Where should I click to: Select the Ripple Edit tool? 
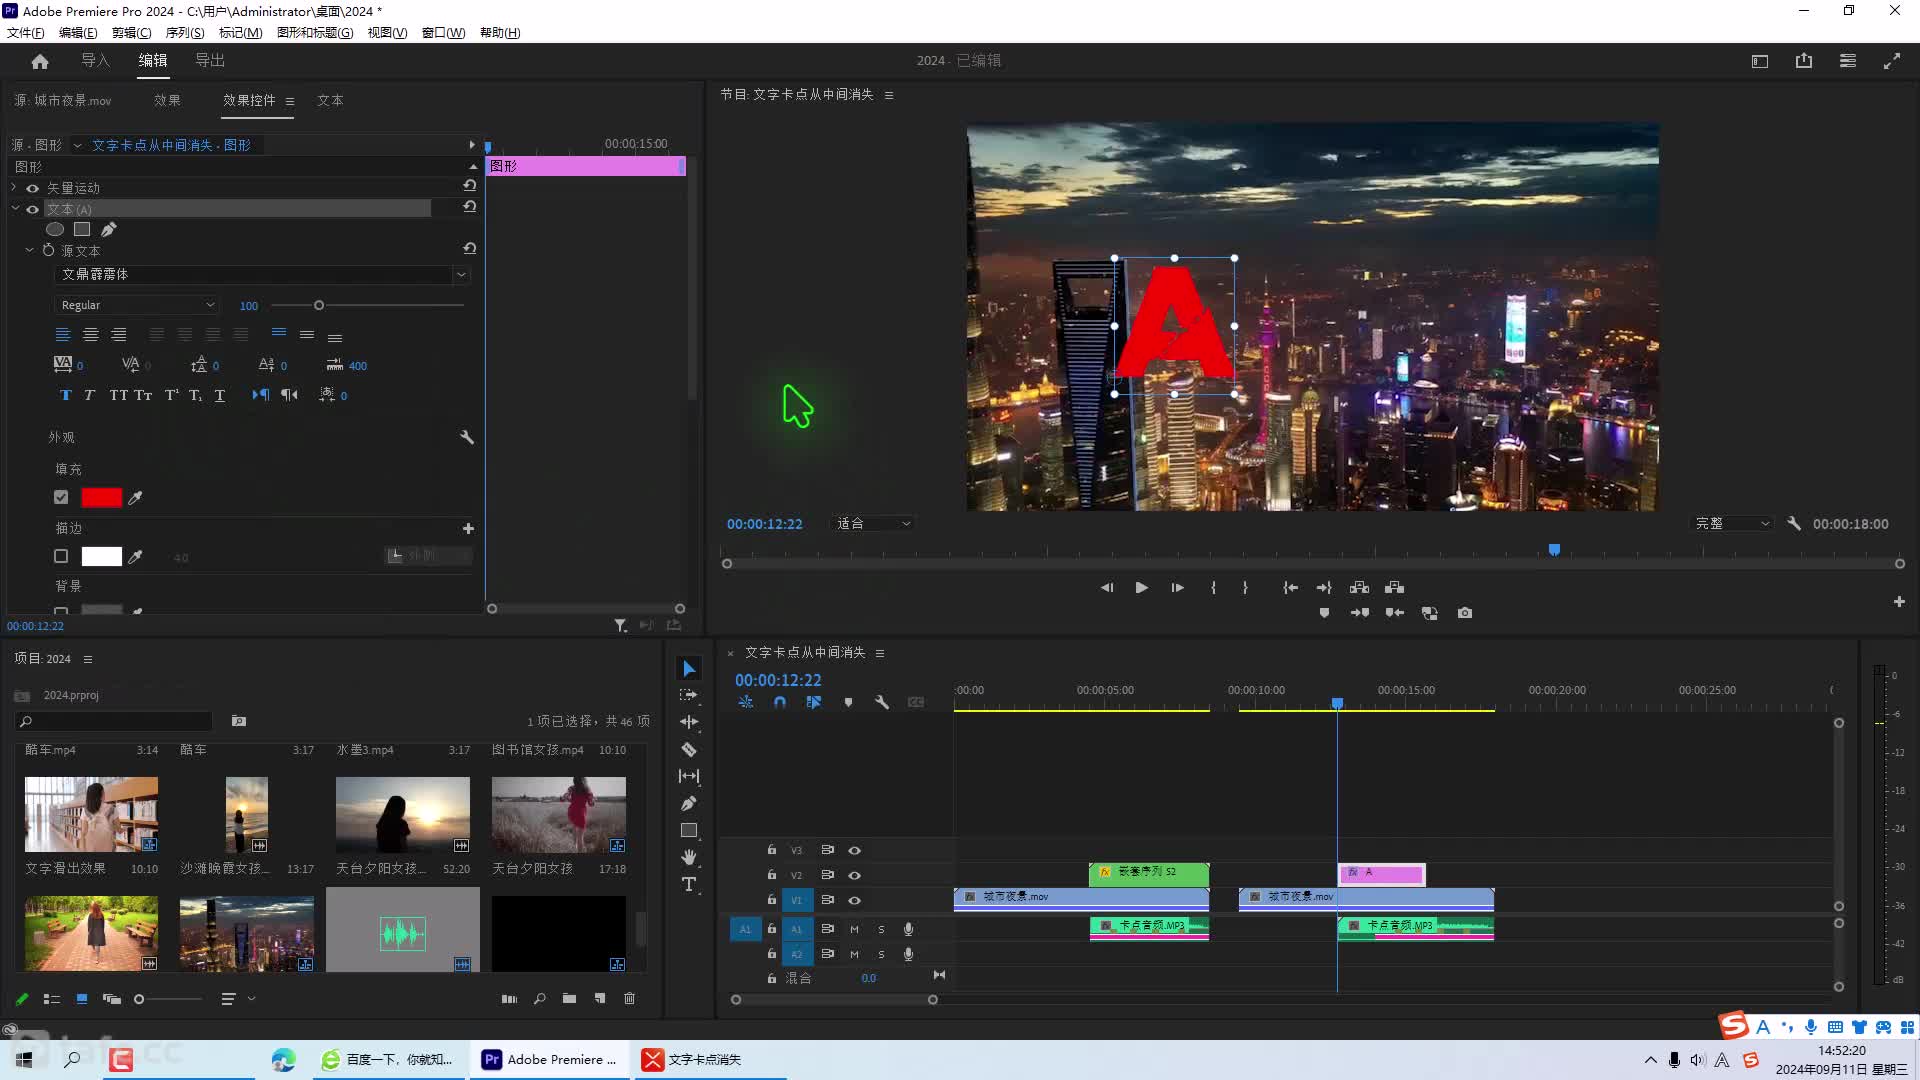[x=689, y=722]
